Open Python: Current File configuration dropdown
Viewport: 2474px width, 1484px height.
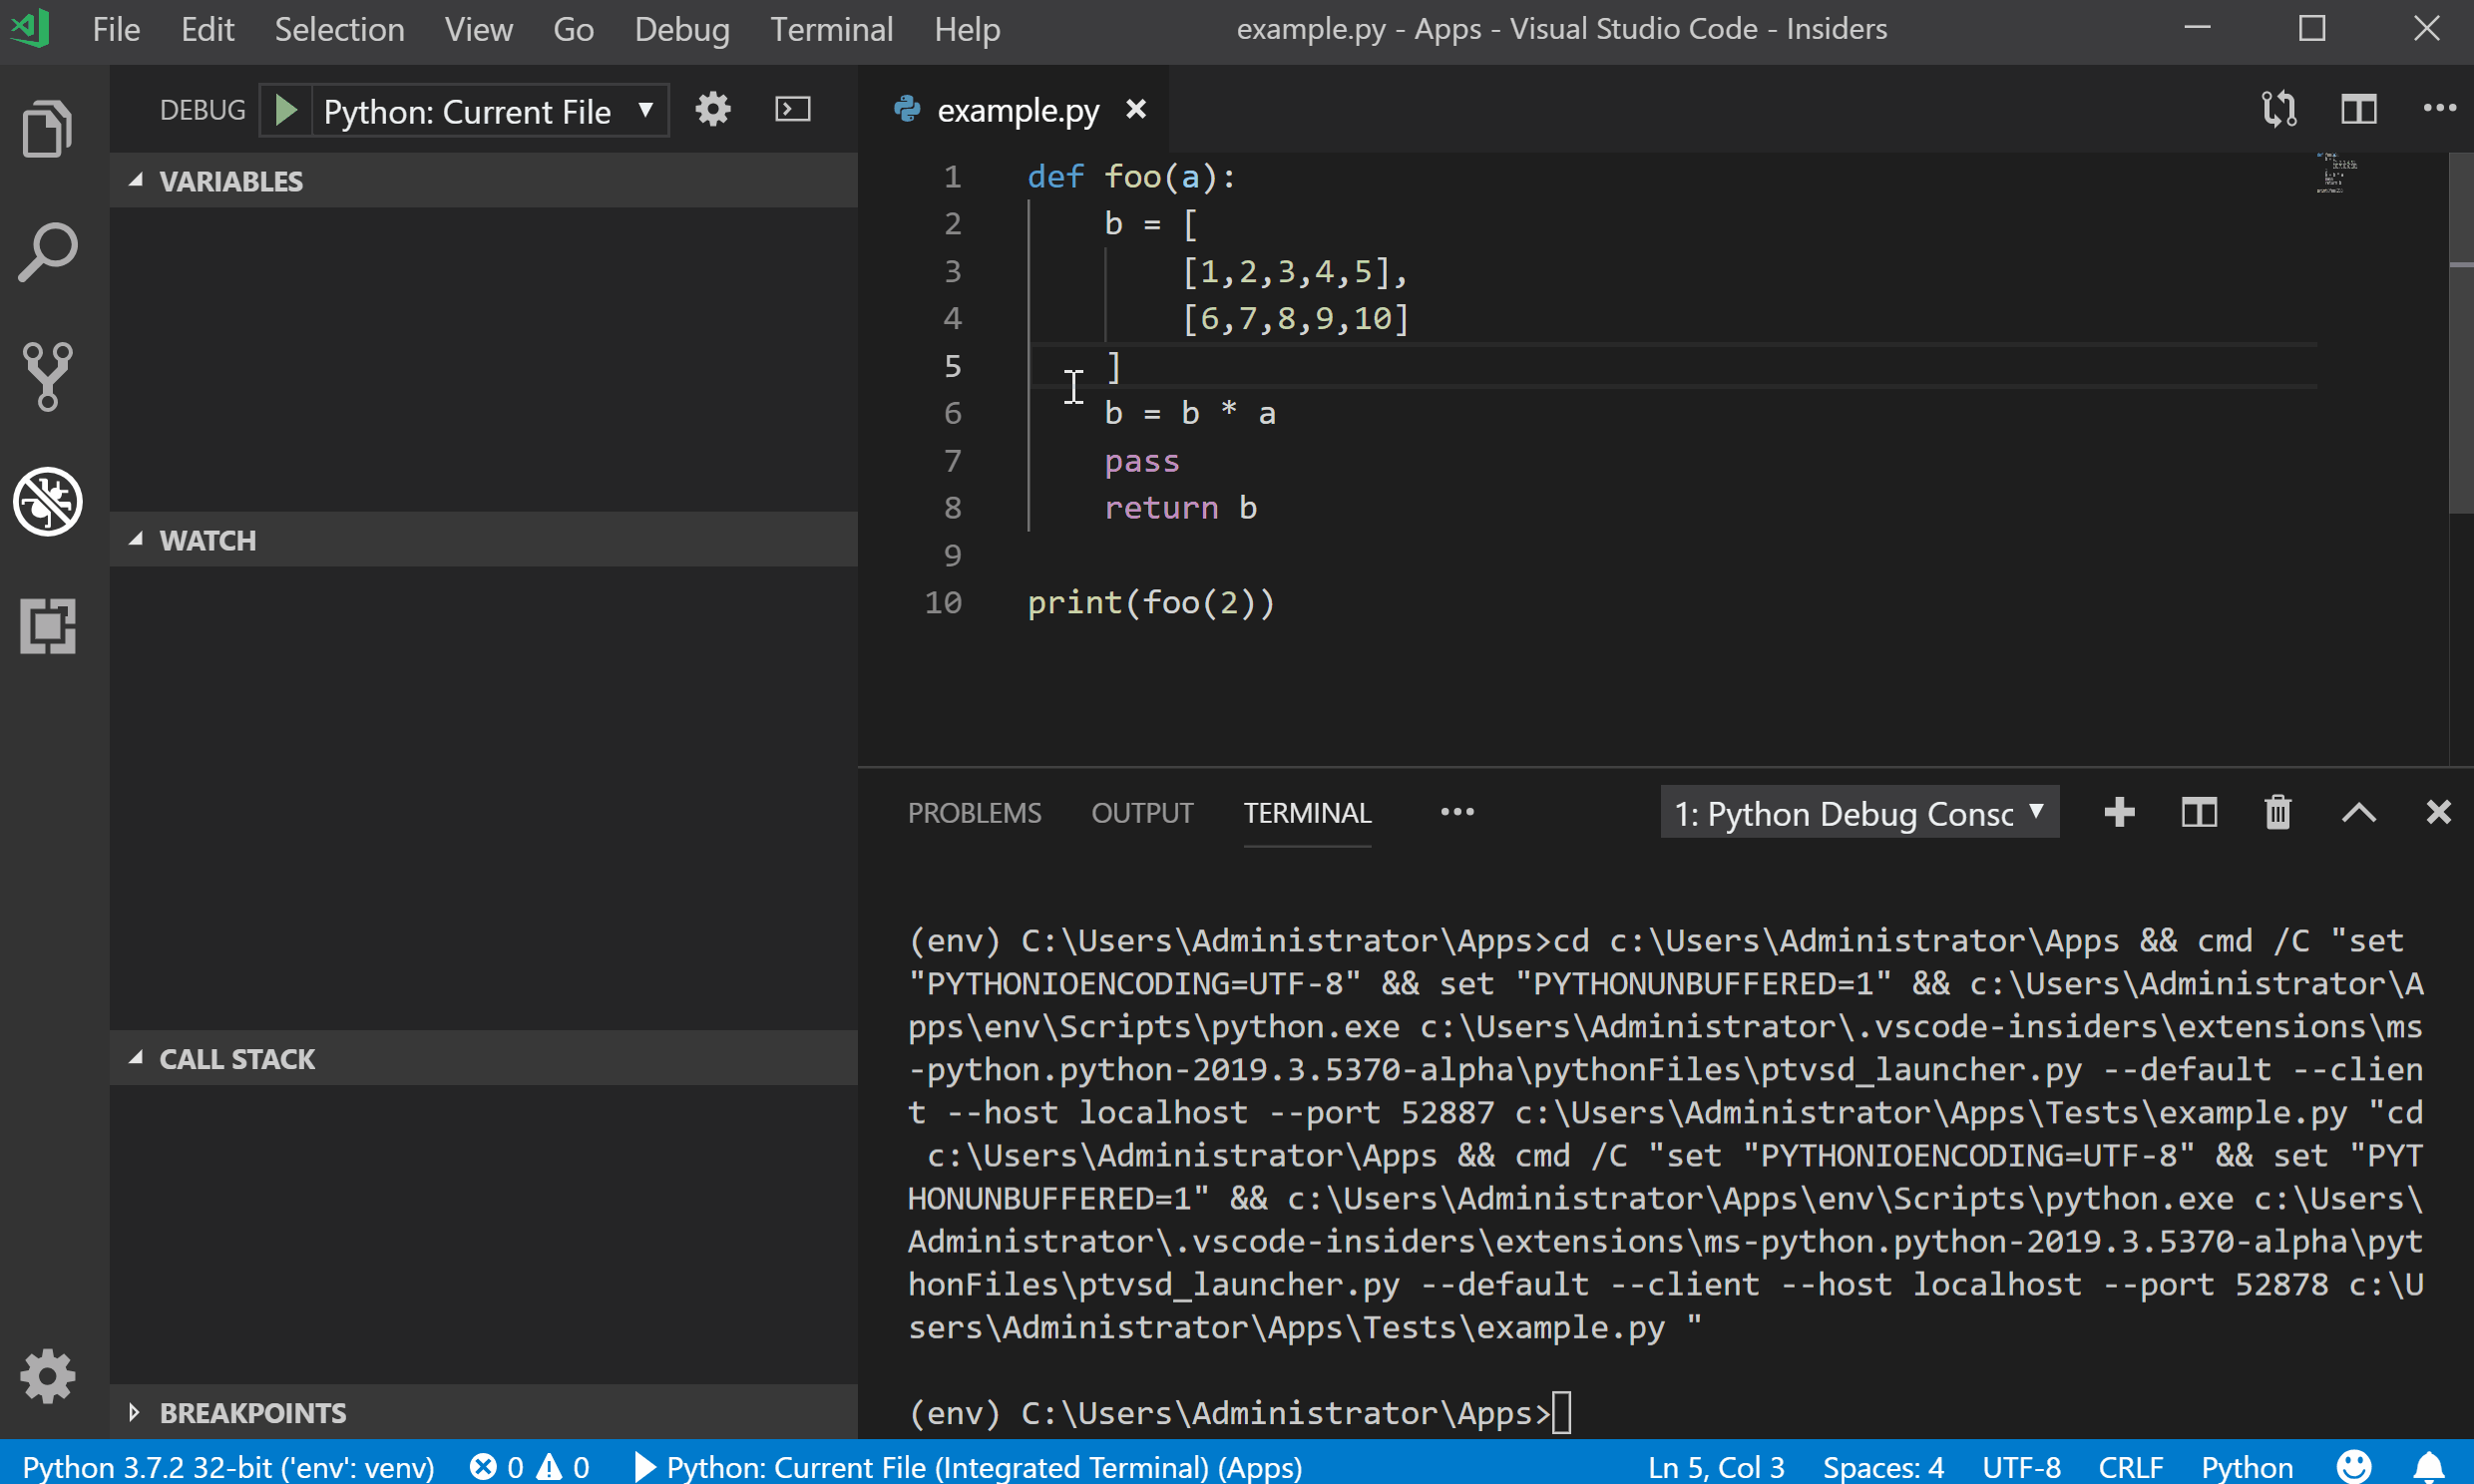[x=489, y=111]
